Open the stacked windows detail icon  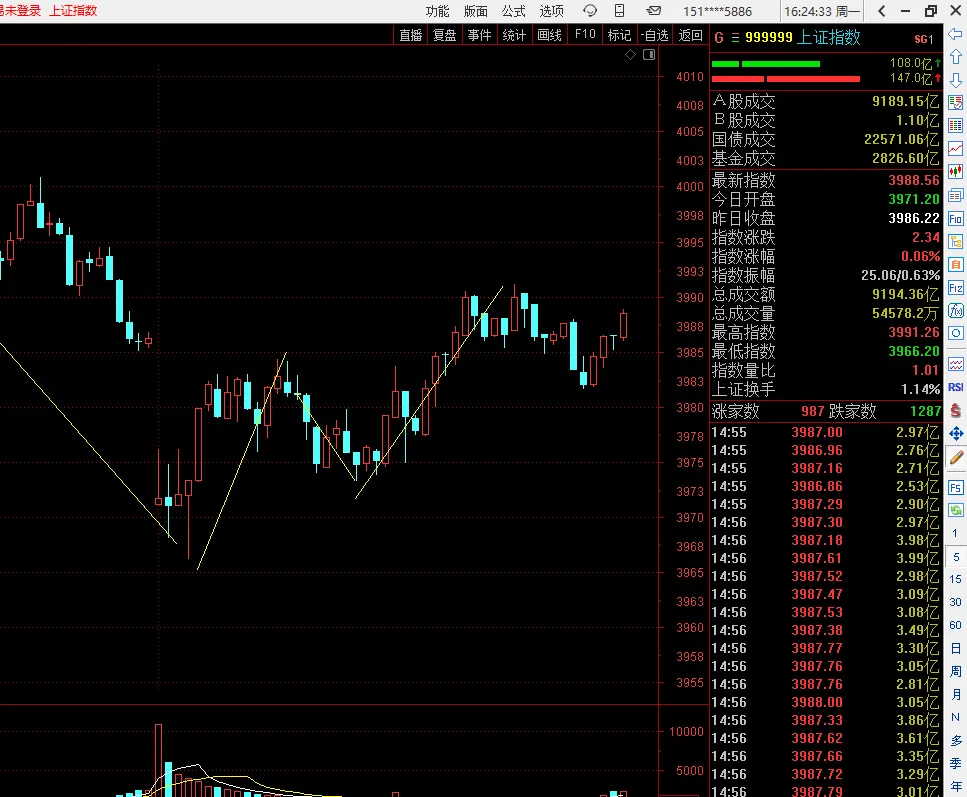click(x=956, y=196)
